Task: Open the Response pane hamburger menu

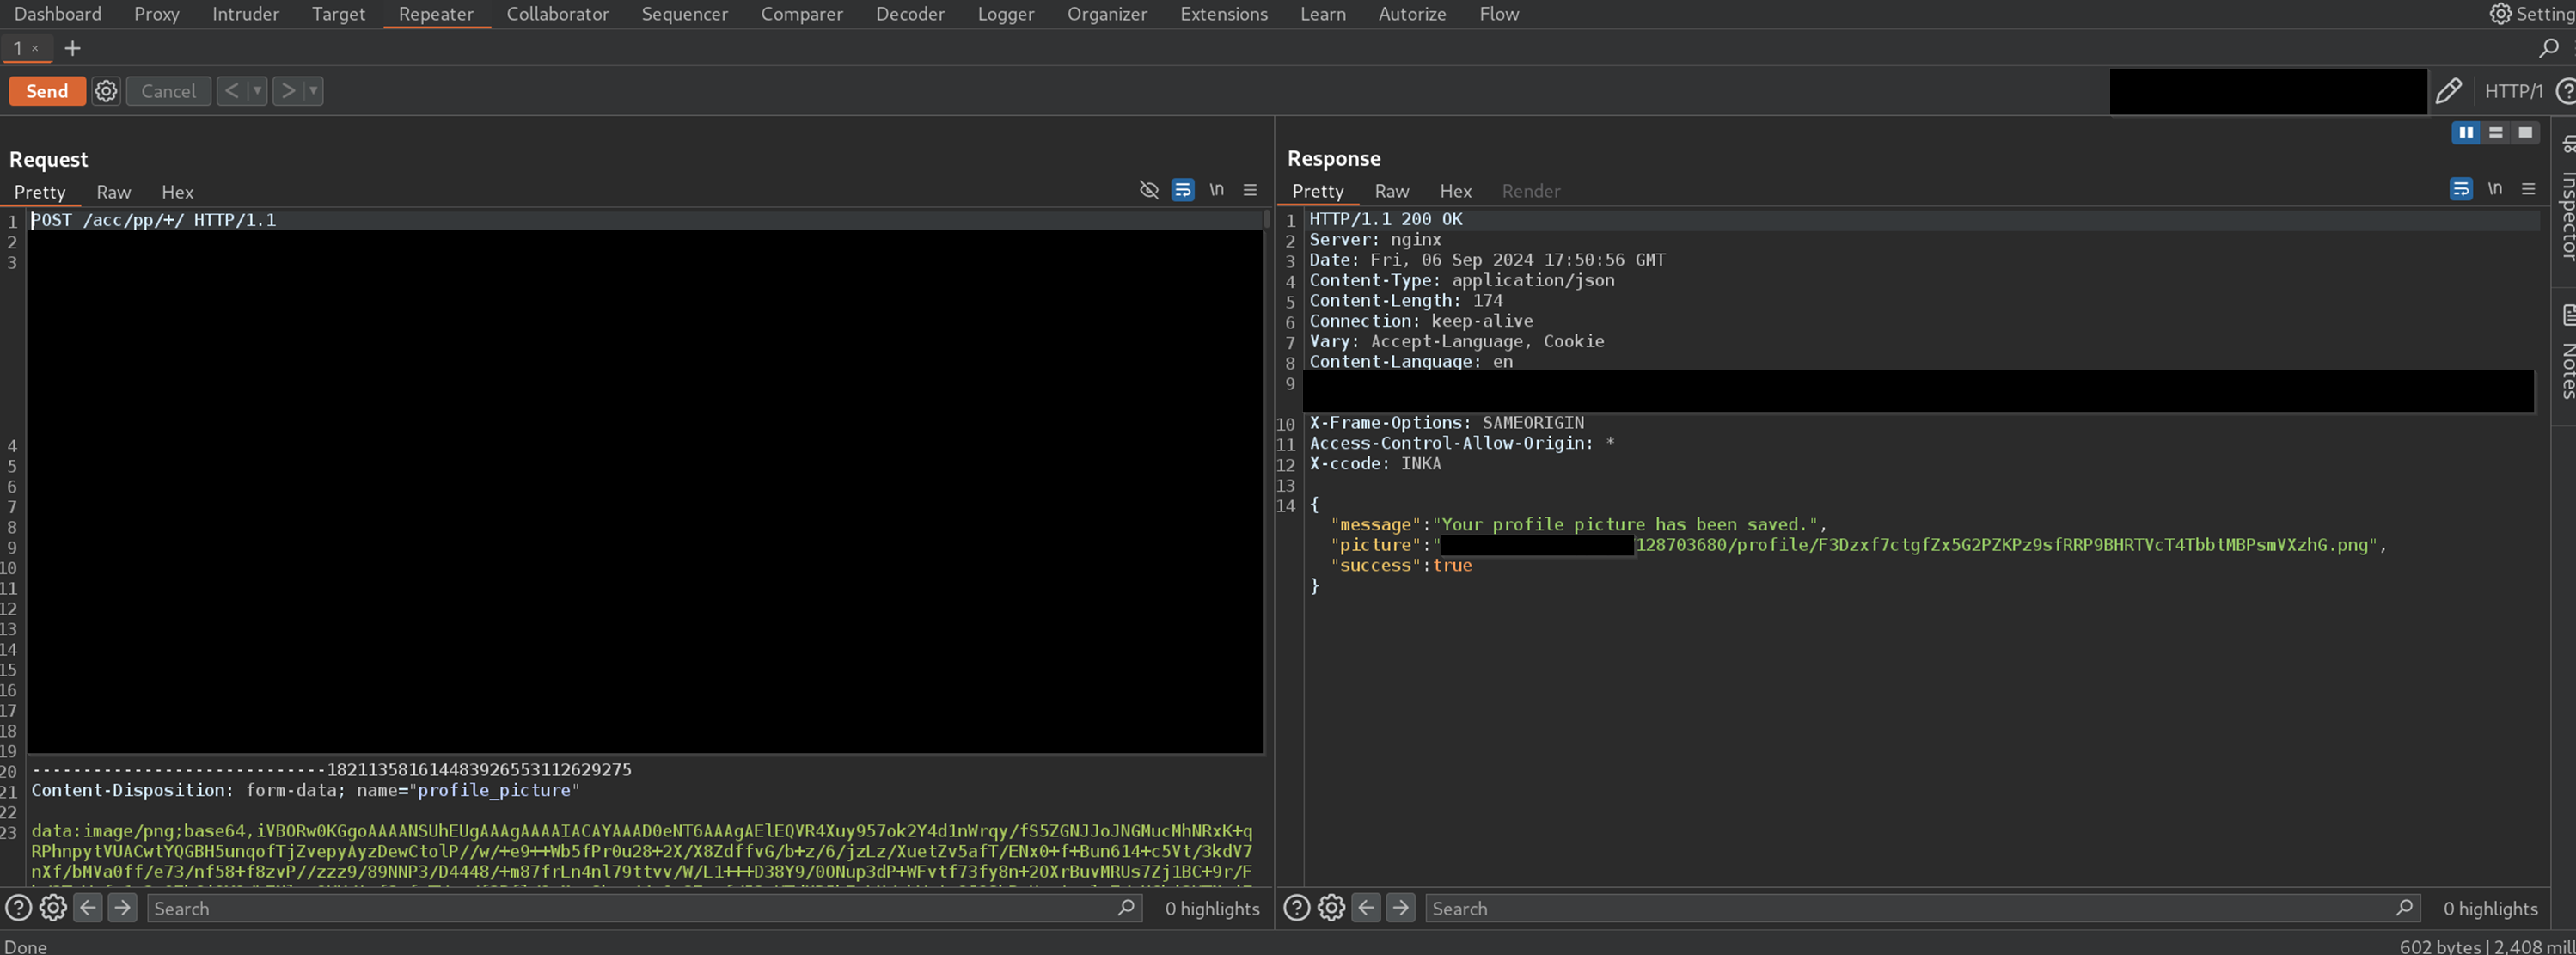Action: click(2528, 188)
